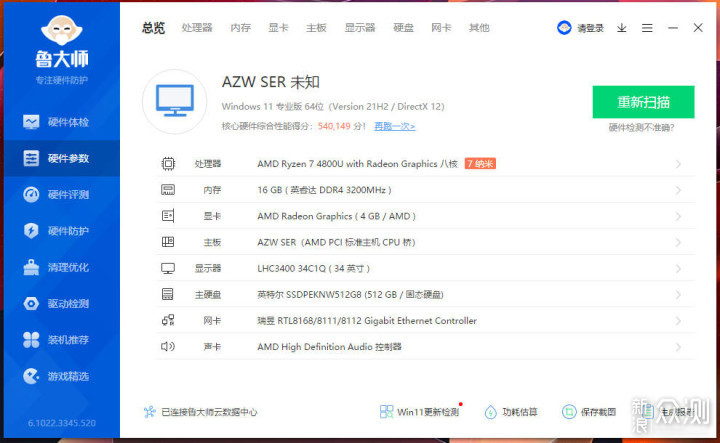This screenshot has width=720, height=443.
Task: Expand the 网卡 row chevron
Action: (x=678, y=321)
